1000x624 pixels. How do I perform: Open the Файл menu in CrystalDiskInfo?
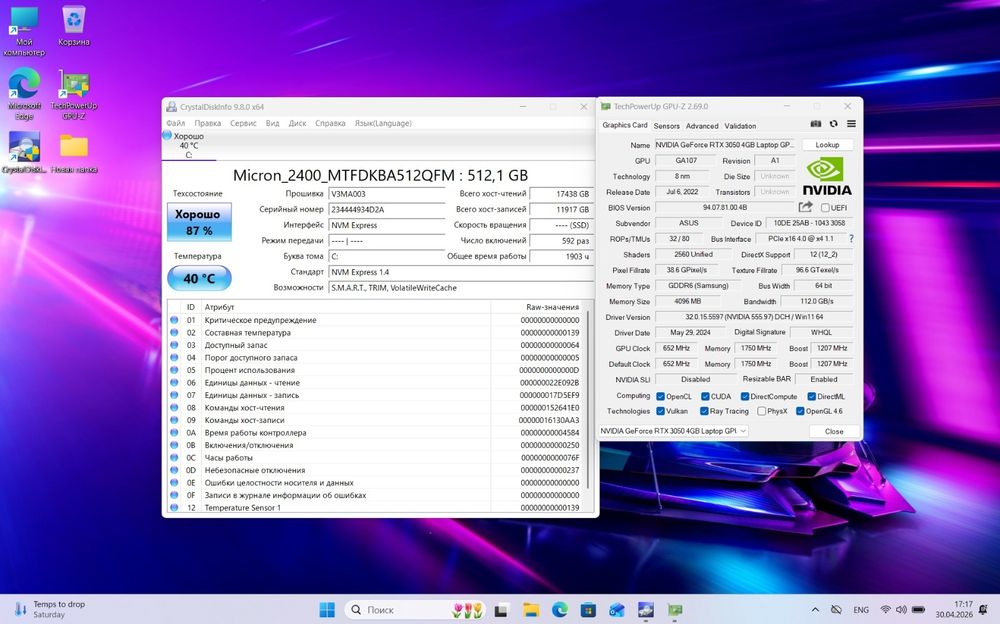coord(175,123)
